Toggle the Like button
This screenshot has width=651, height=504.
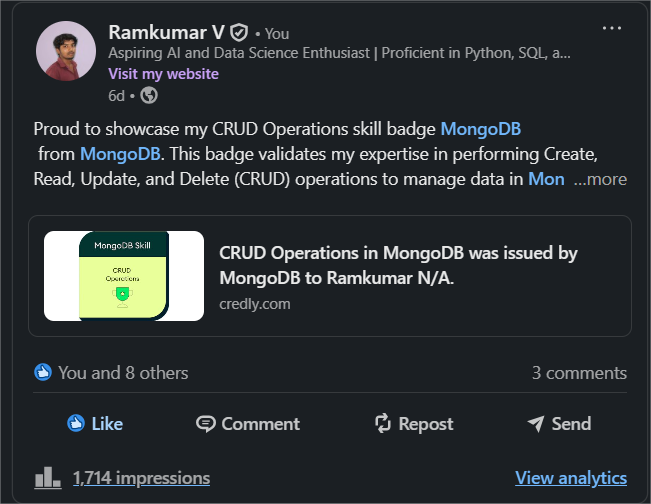[x=95, y=424]
